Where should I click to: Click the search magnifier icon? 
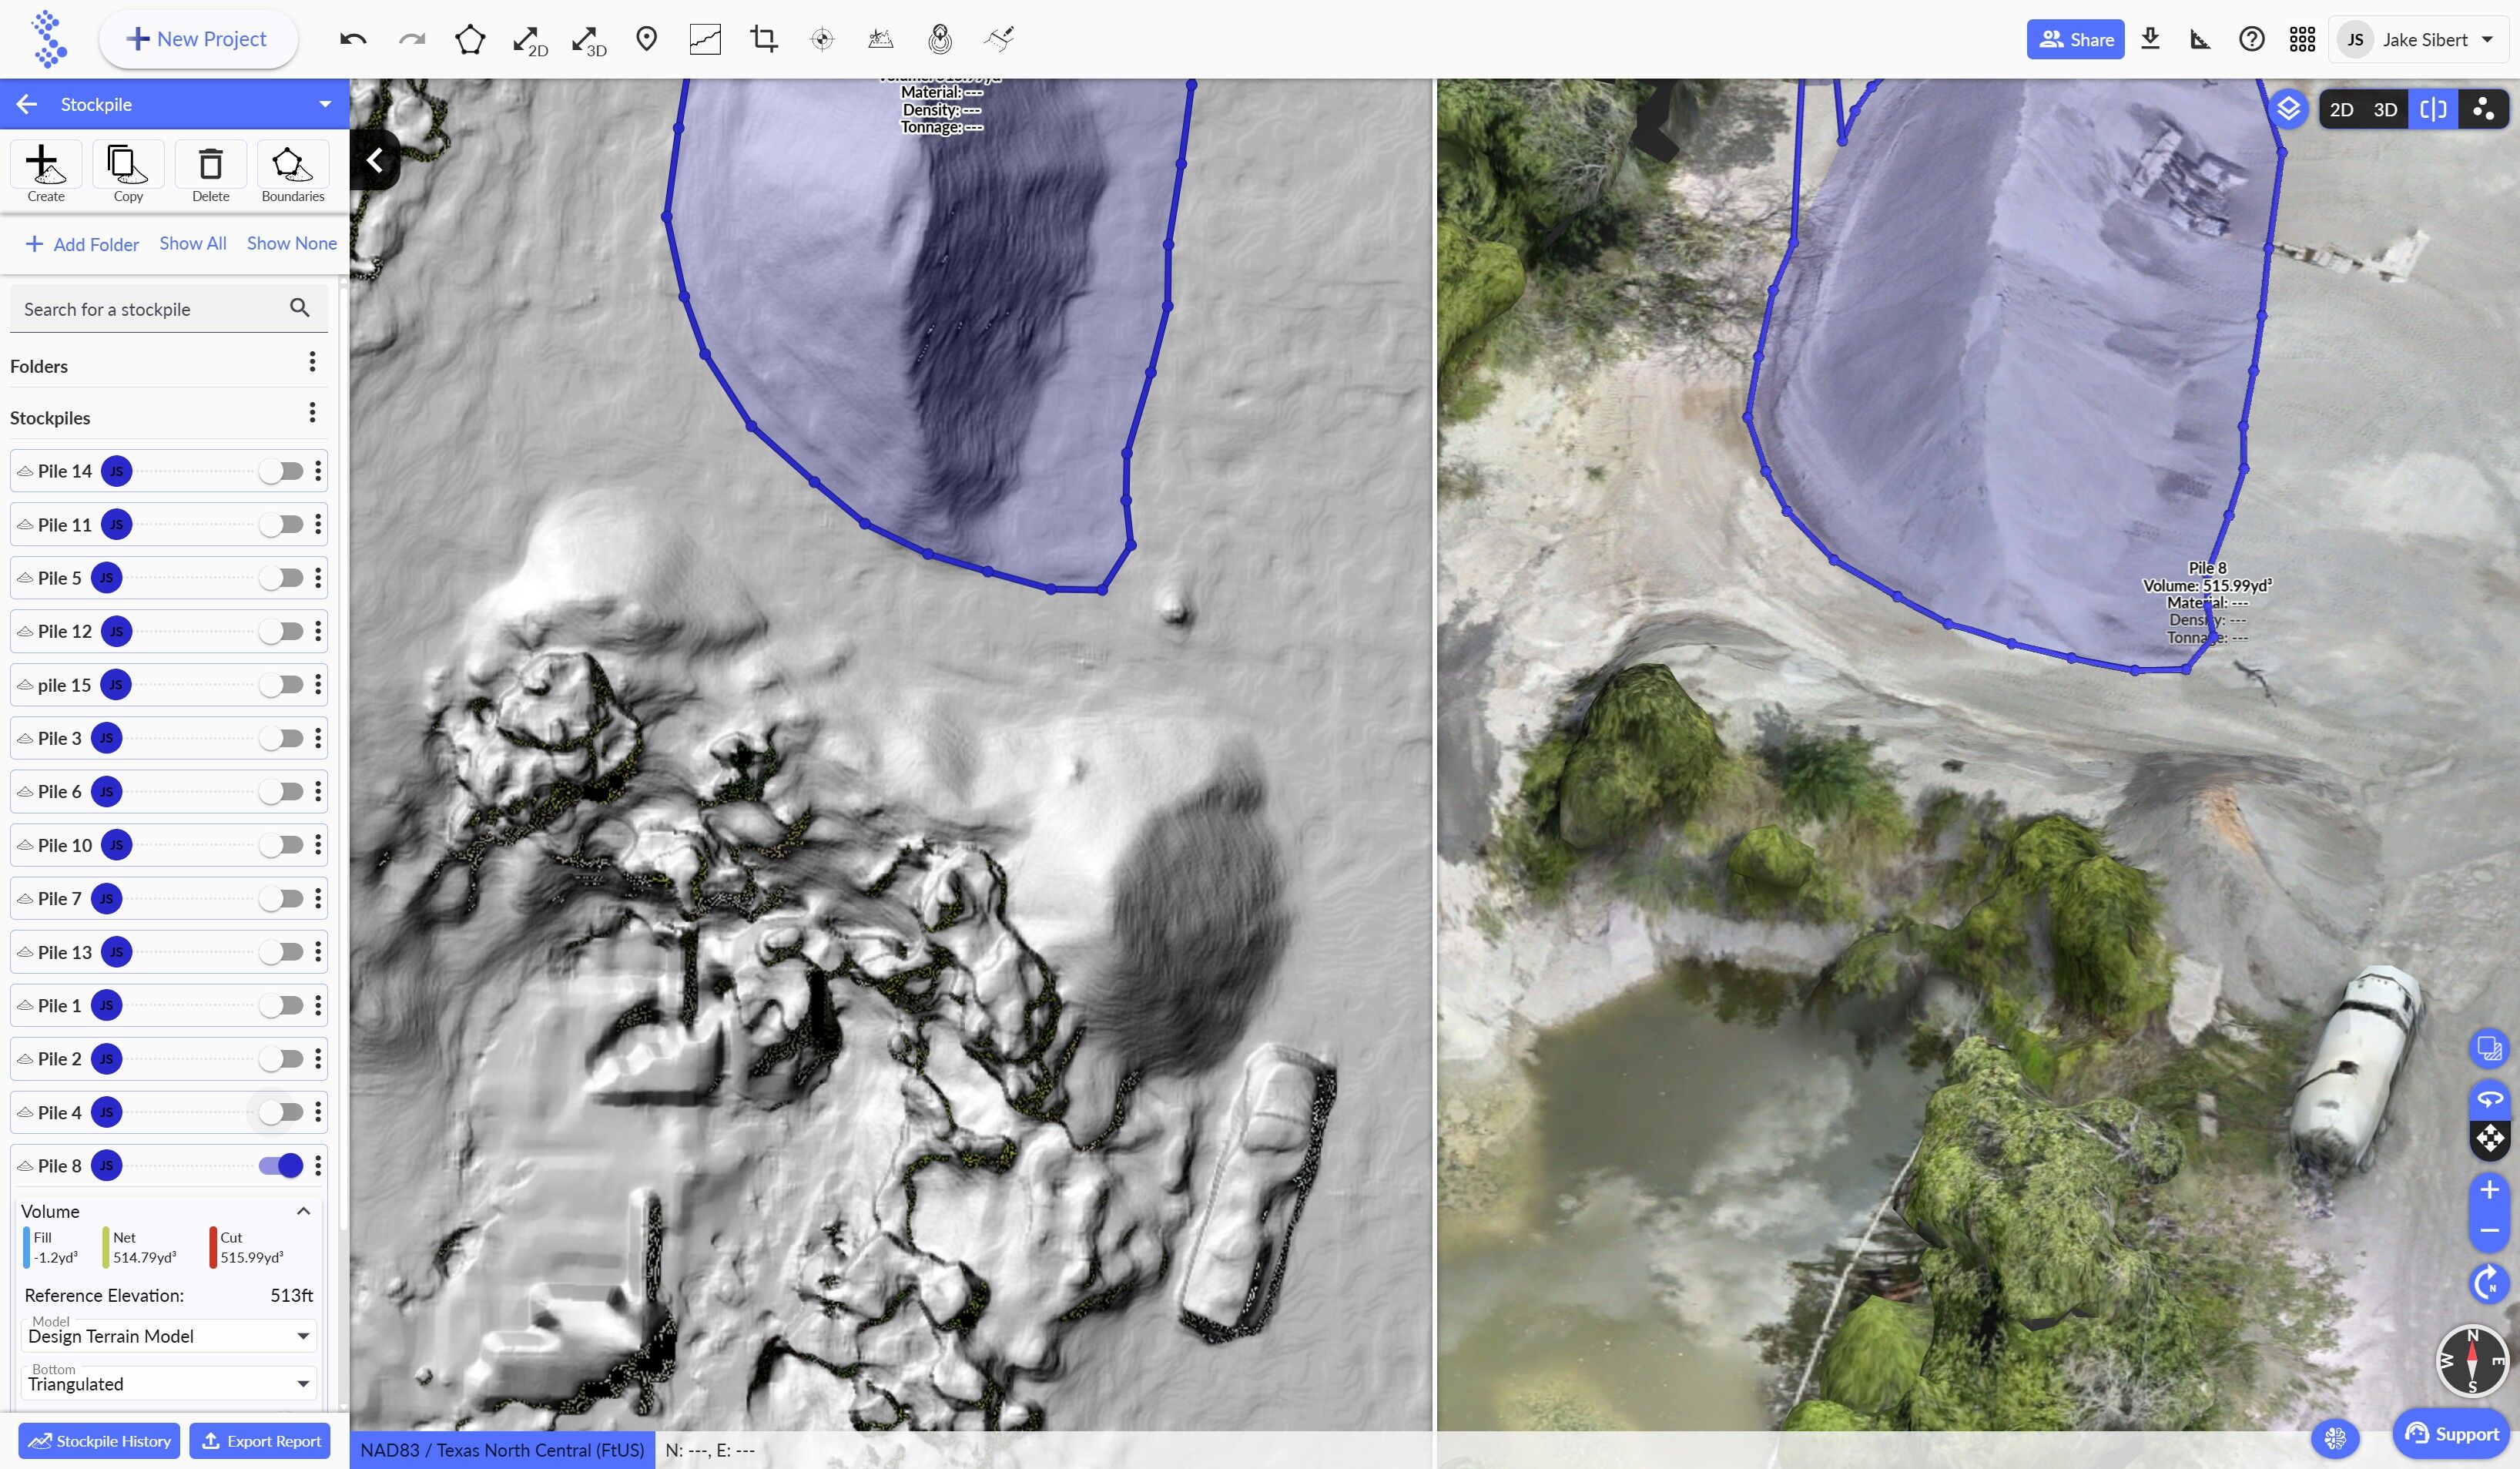pyautogui.click(x=299, y=308)
